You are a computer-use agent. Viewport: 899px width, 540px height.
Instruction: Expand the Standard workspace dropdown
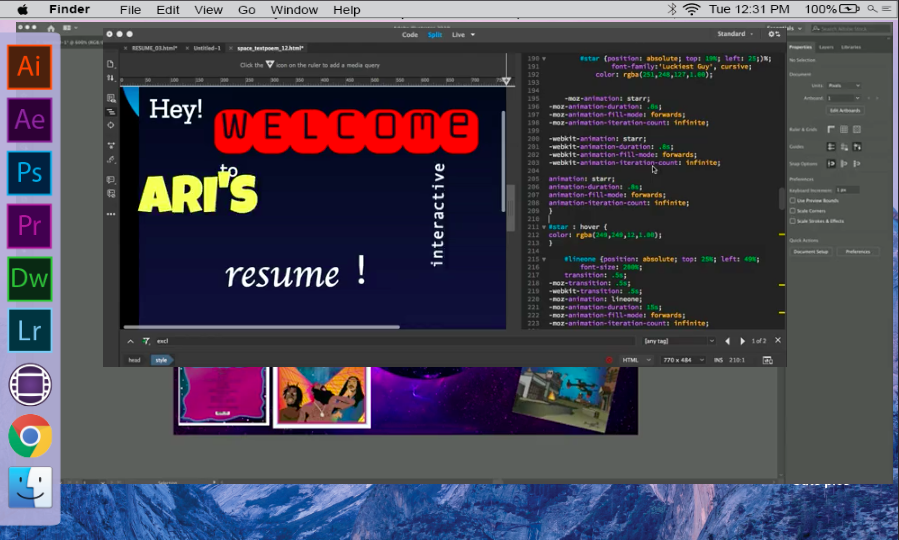click(735, 34)
